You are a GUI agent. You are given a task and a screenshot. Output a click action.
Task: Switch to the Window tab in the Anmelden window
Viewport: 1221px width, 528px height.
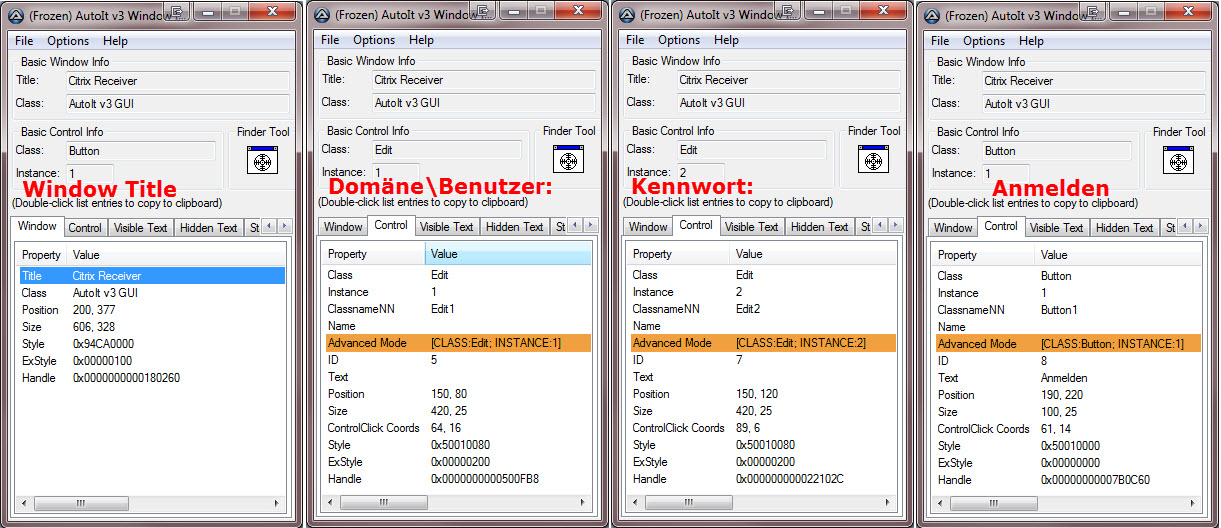point(953,228)
